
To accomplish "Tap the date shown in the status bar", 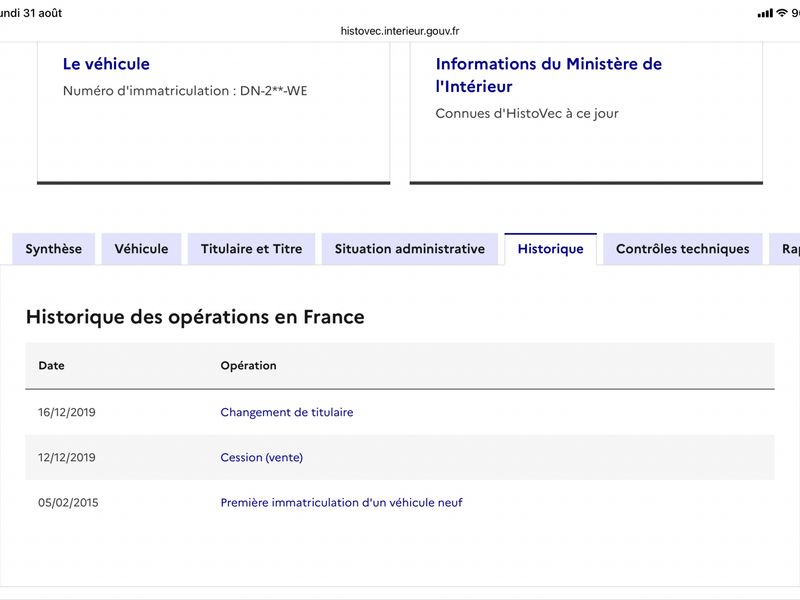I will (x=31, y=13).
